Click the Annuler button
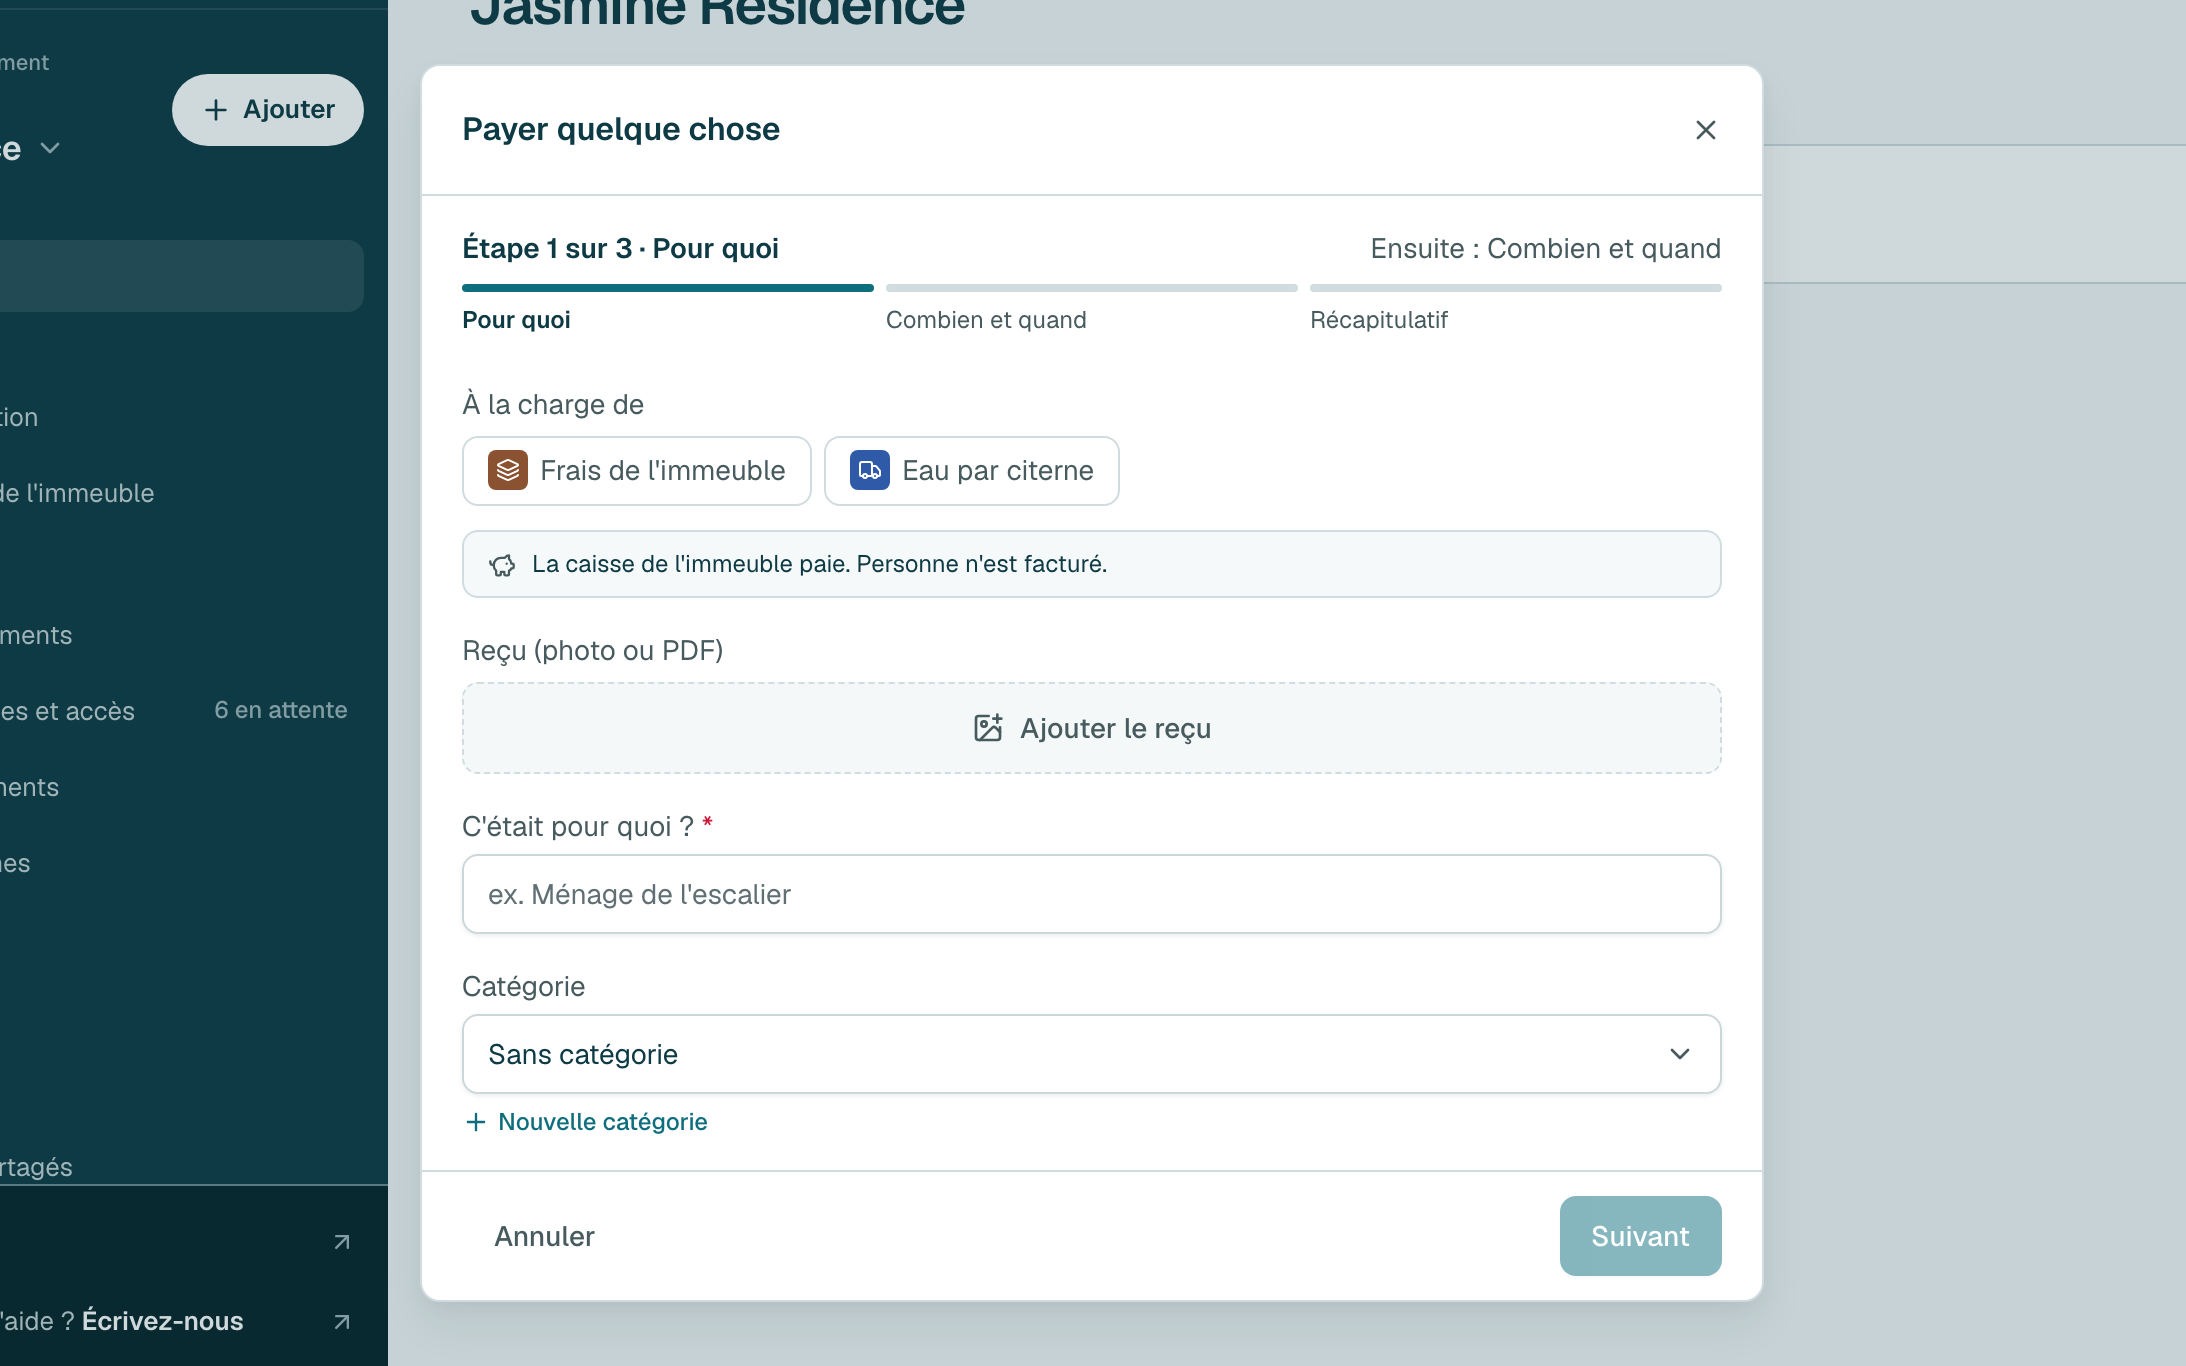Screen dimensions: 2186x1366 (x=544, y=1236)
